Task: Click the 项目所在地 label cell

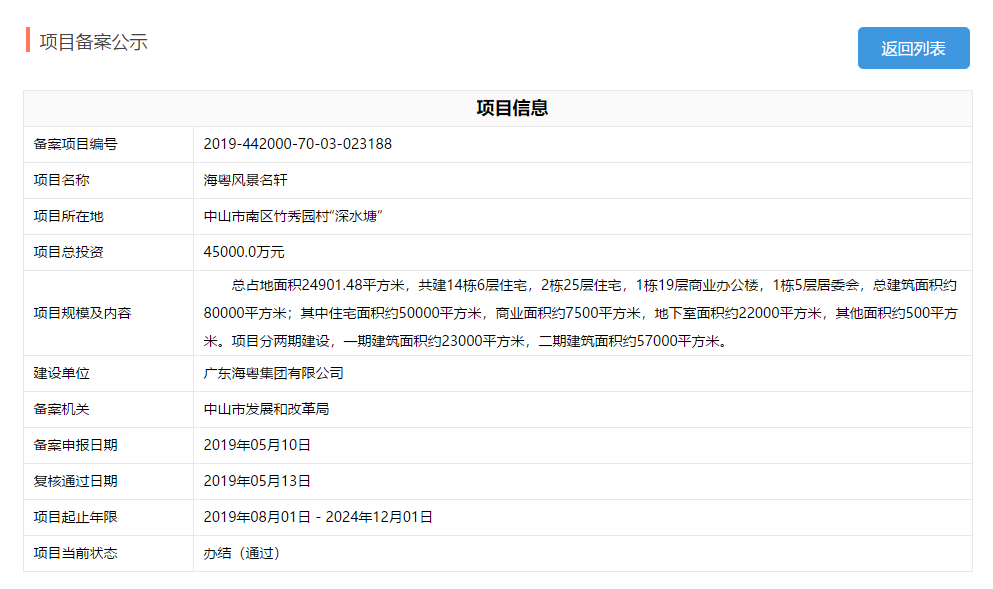Action: point(108,217)
